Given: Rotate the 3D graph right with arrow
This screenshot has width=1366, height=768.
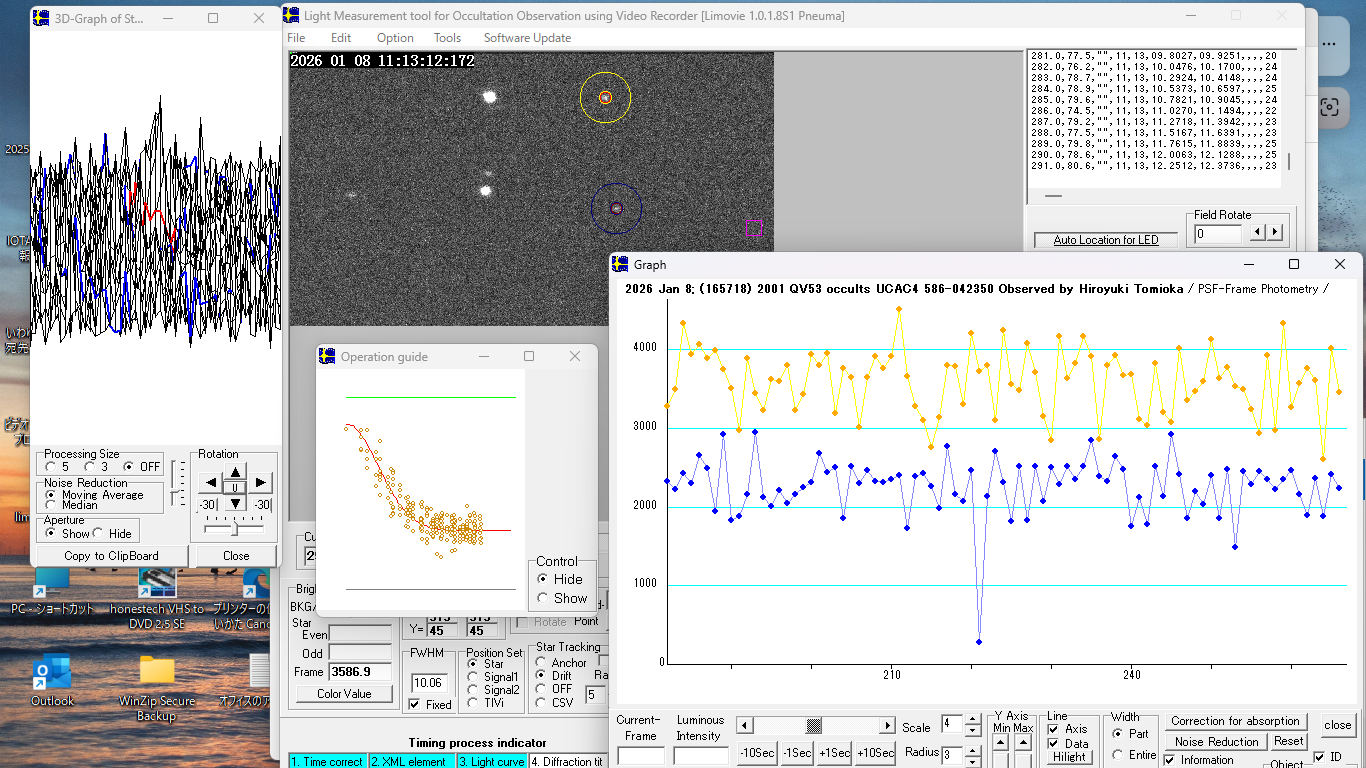Looking at the screenshot, I should point(259,483).
